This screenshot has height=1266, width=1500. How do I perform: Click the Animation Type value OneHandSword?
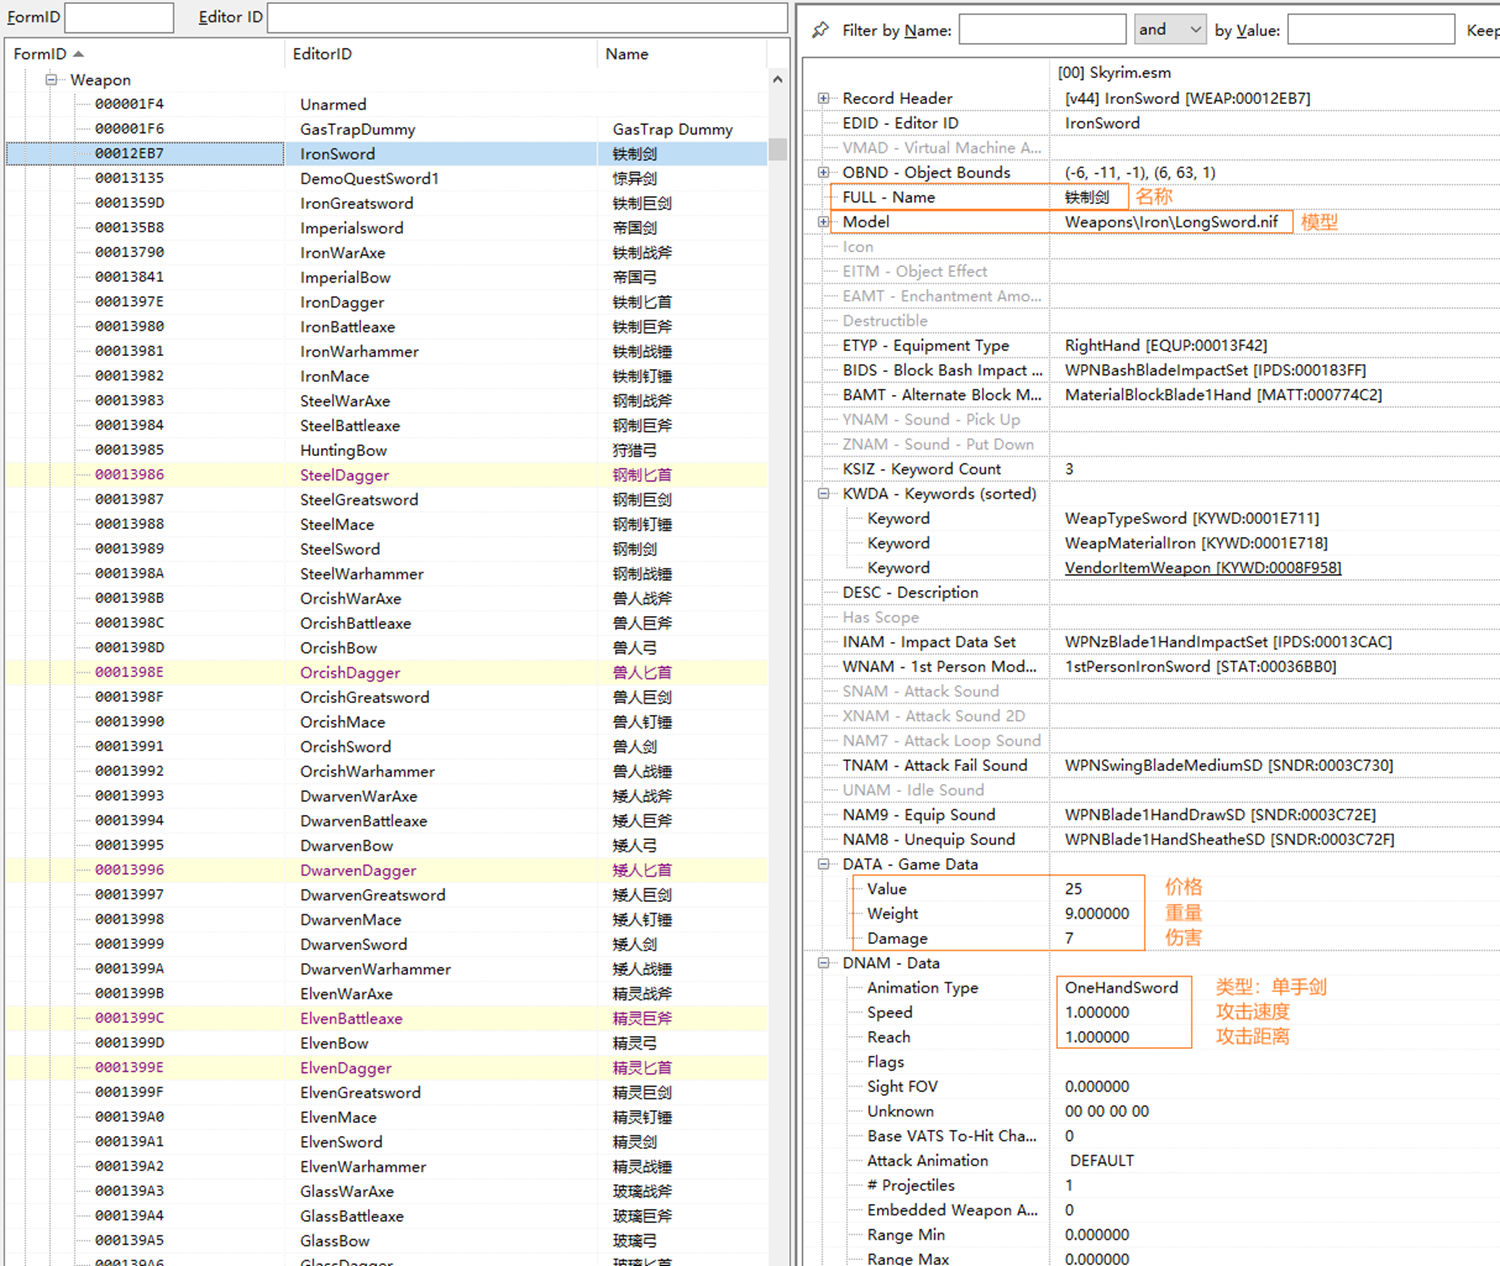click(1121, 988)
